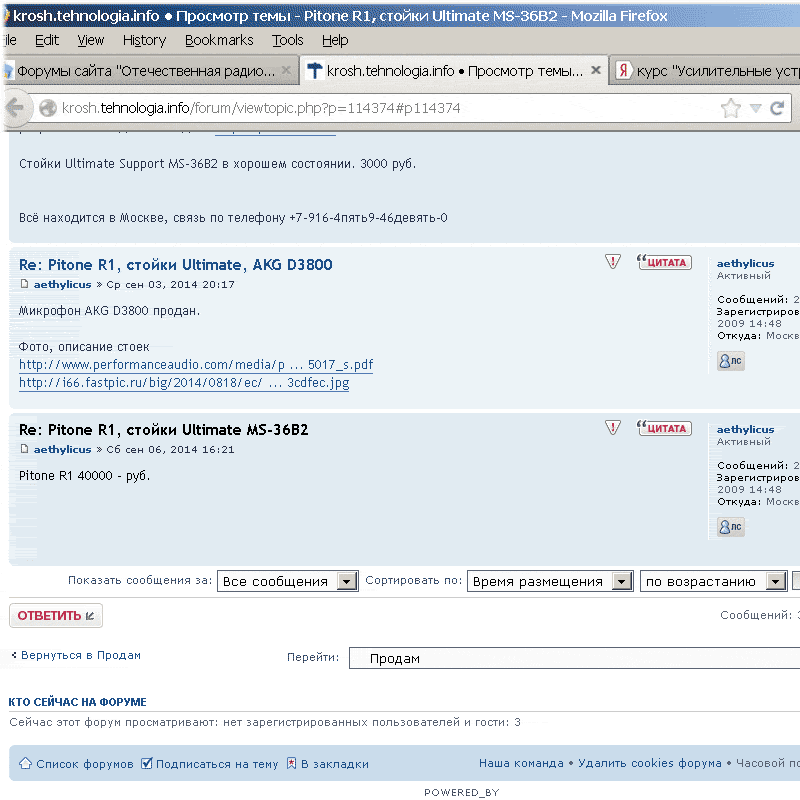Image resolution: width=800 pixels, height=800 pixels.
Task: Click the Yandex favicon on the курс tab
Action: pyautogui.click(x=623, y=70)
